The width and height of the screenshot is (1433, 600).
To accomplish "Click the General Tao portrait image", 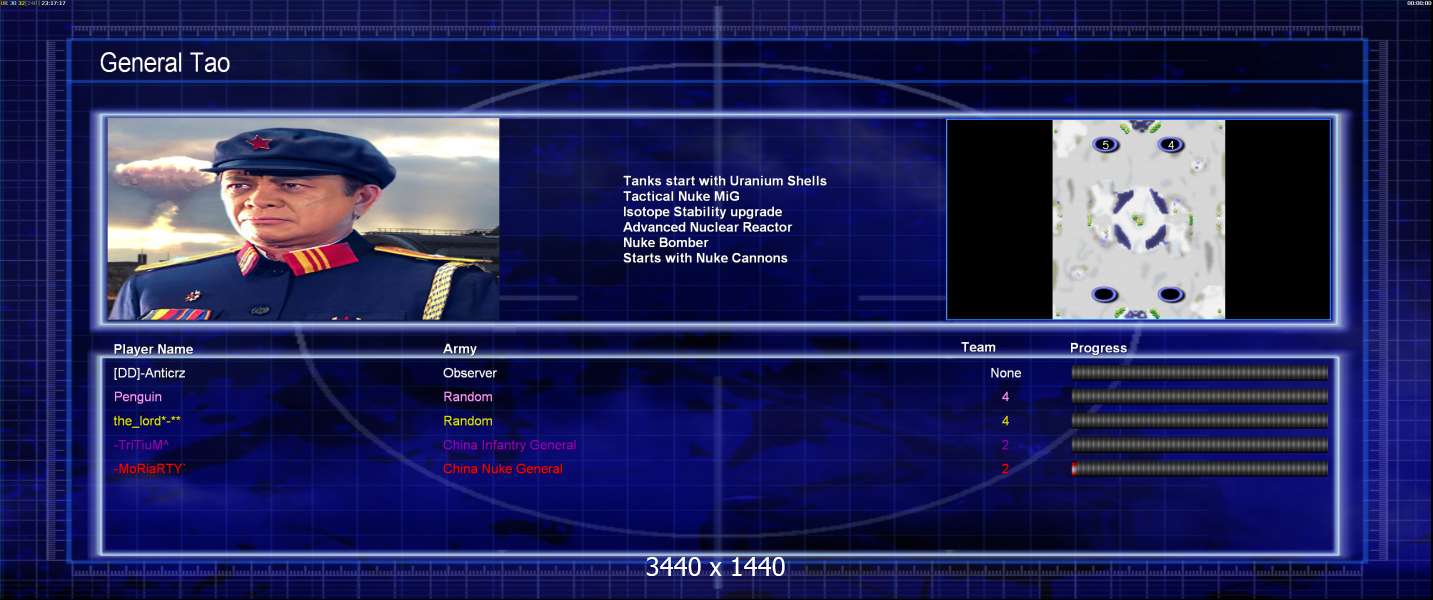I will (303, 219).
